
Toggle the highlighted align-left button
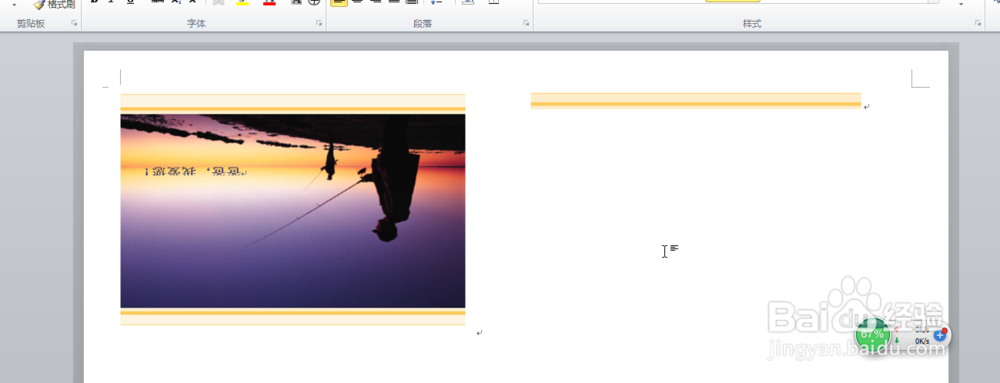coord(339,3)
